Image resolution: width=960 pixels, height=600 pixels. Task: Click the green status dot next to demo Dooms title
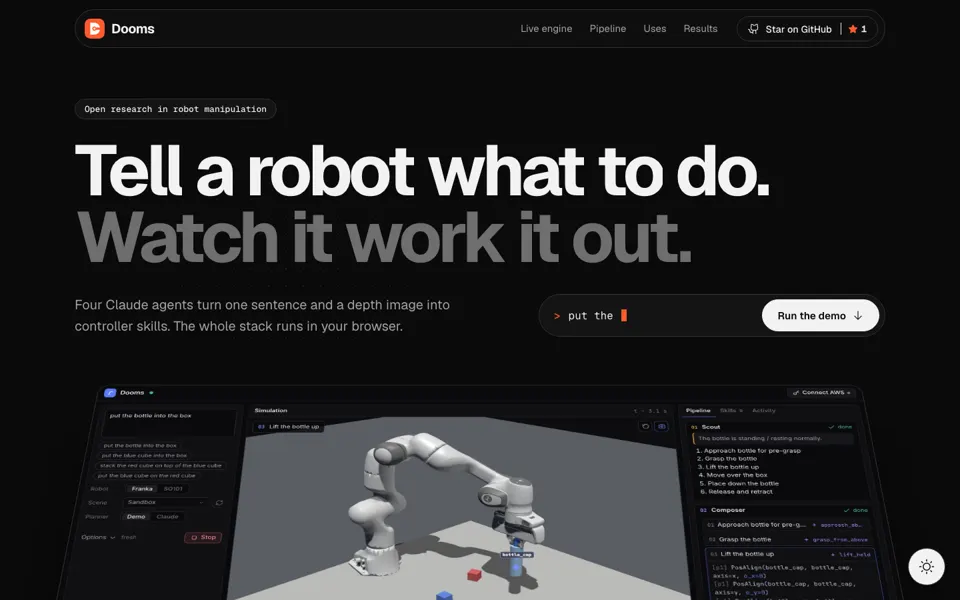pos(151,392)
